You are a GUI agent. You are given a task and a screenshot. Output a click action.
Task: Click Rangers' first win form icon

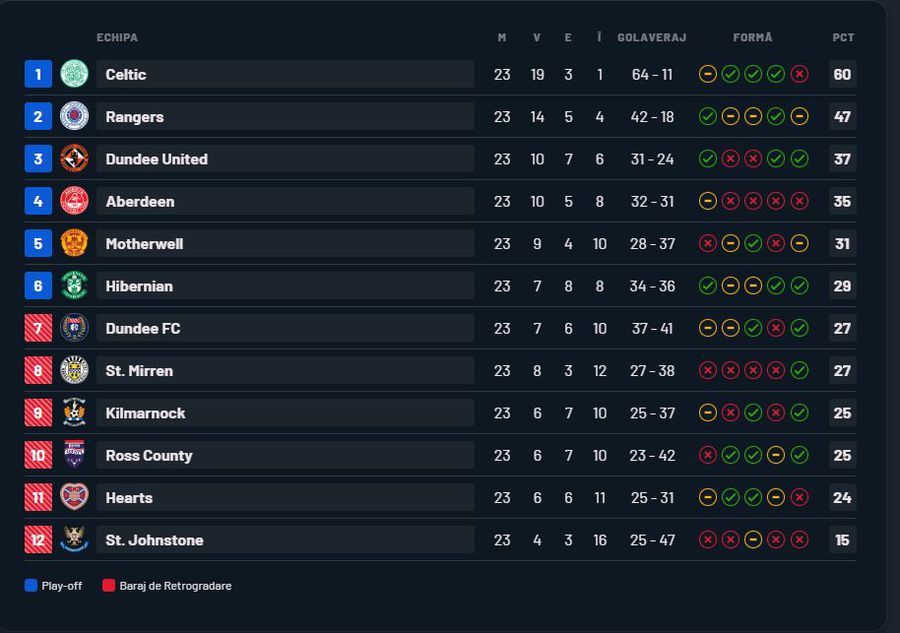click(707, 116)
